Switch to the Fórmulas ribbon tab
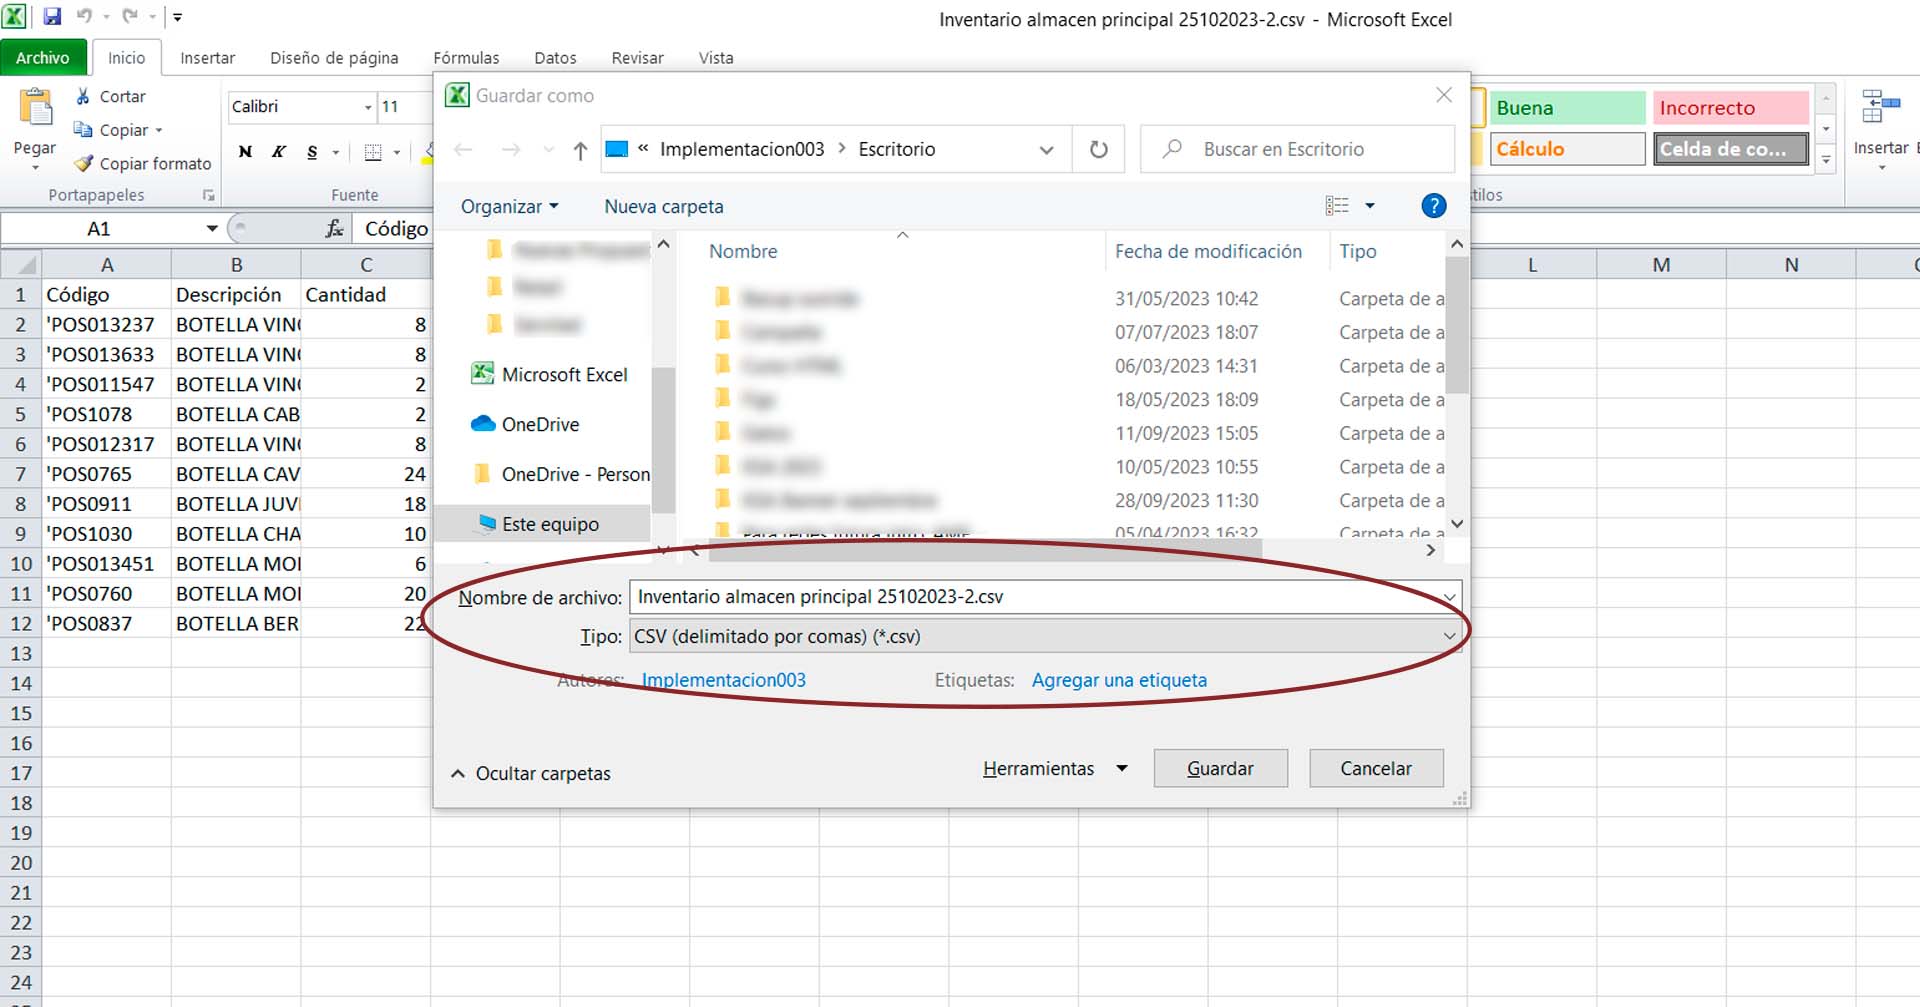The image size is (1920, 1007). (x=466, y=58)
